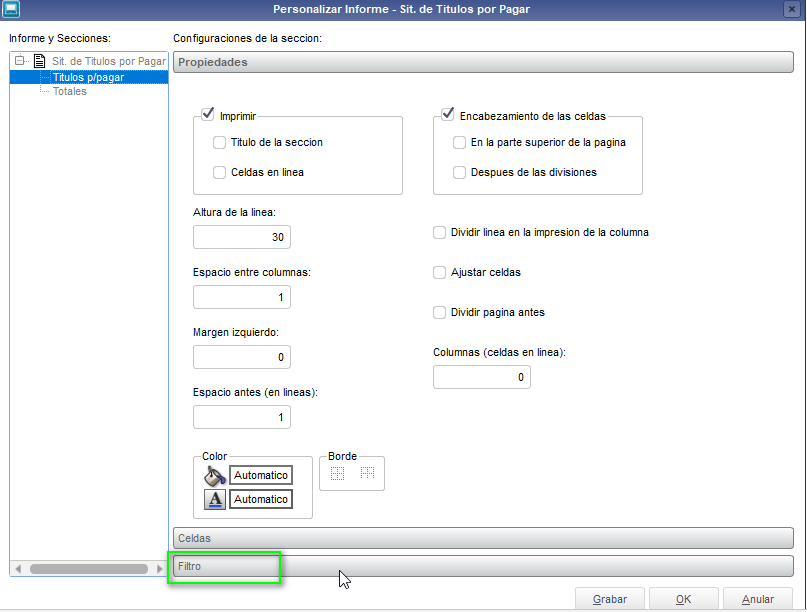Click the fill color paint bucket icon
The width and height of the screenshot is (807, 612).
pos(215,476)
